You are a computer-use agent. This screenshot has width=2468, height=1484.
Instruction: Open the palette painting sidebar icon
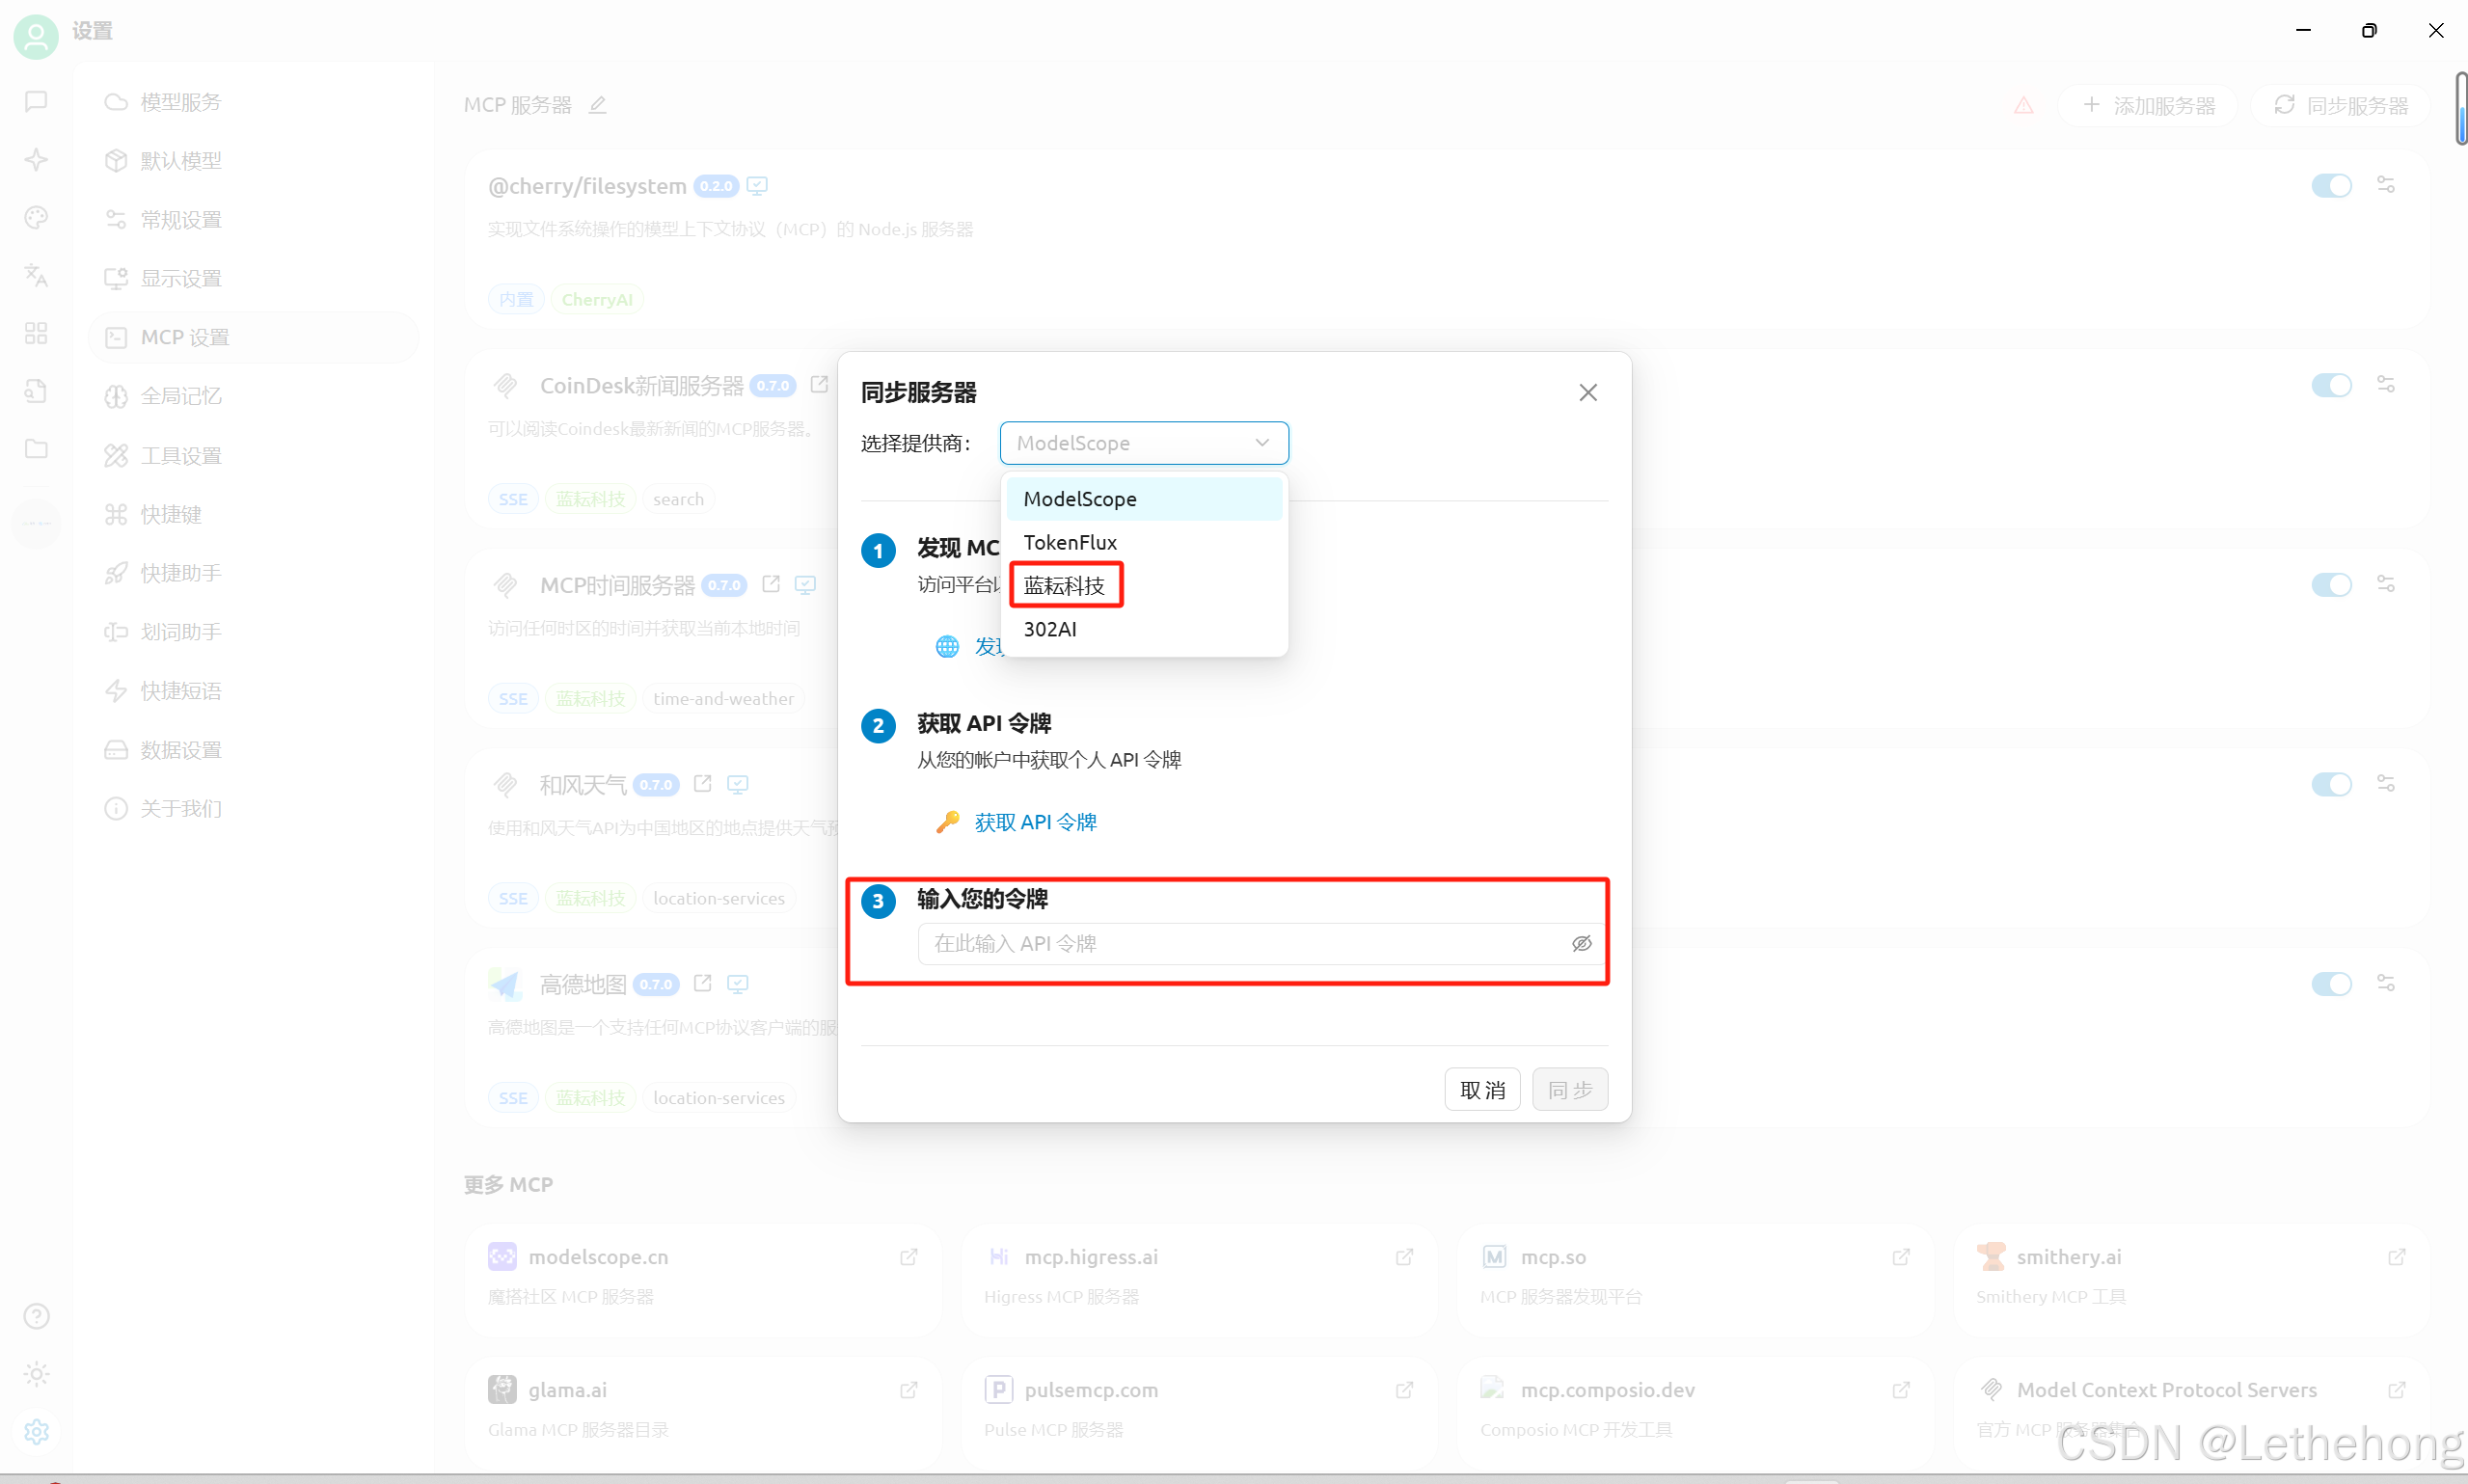(x=36, y=217)
